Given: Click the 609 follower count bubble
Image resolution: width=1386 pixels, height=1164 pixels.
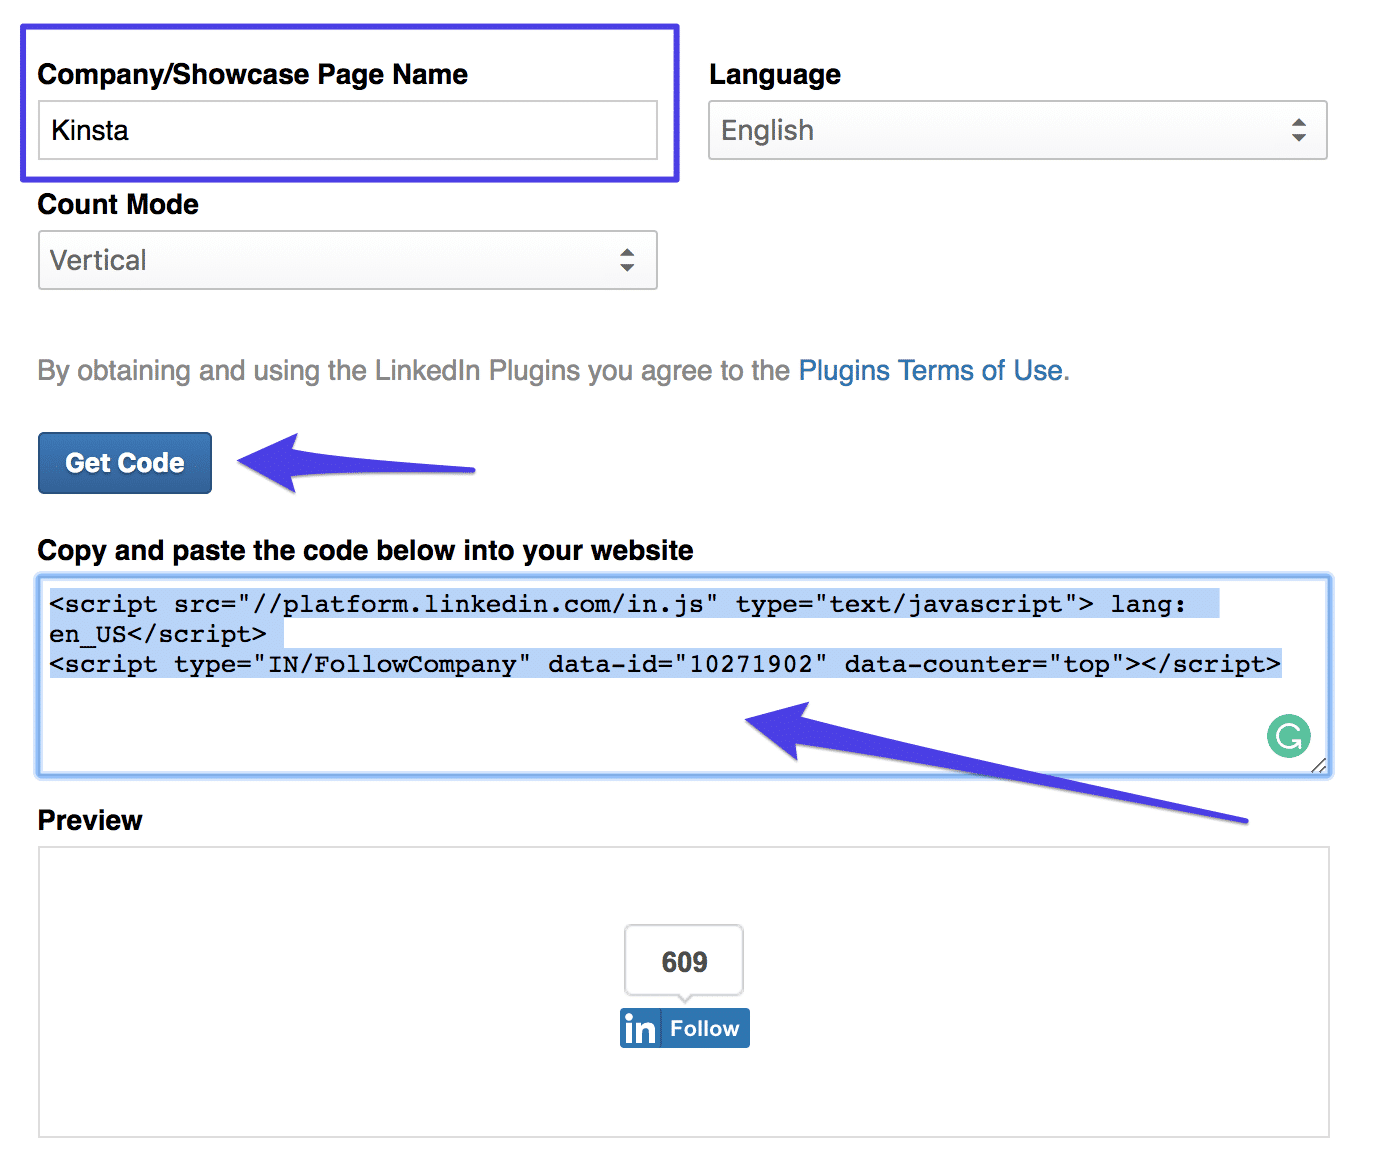Looking at the screenshot, I should click(x=684, y=961).
